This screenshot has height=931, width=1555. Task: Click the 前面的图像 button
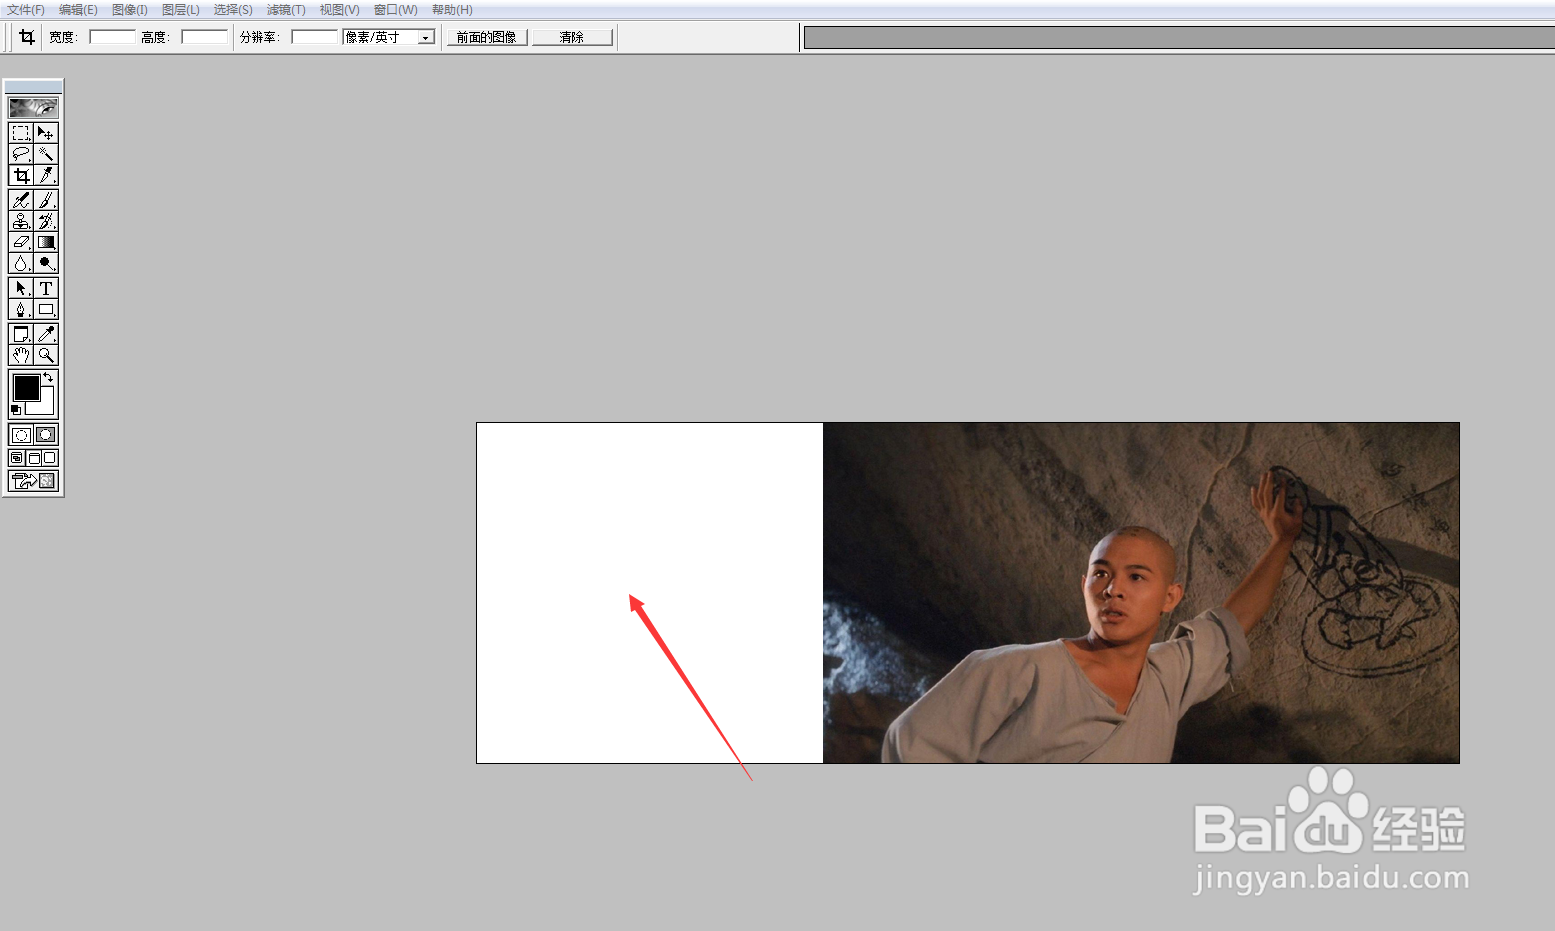point(487,37)
